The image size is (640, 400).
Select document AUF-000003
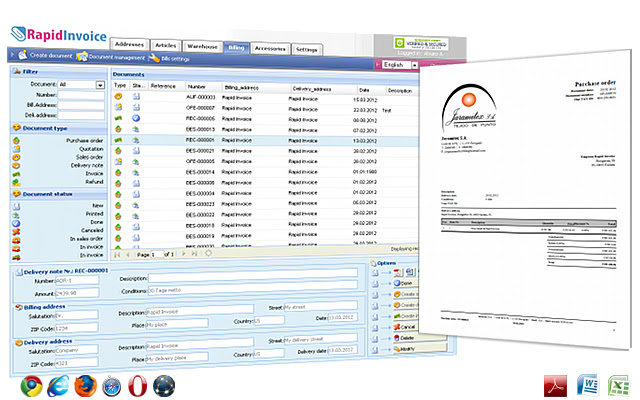(265, 98)
